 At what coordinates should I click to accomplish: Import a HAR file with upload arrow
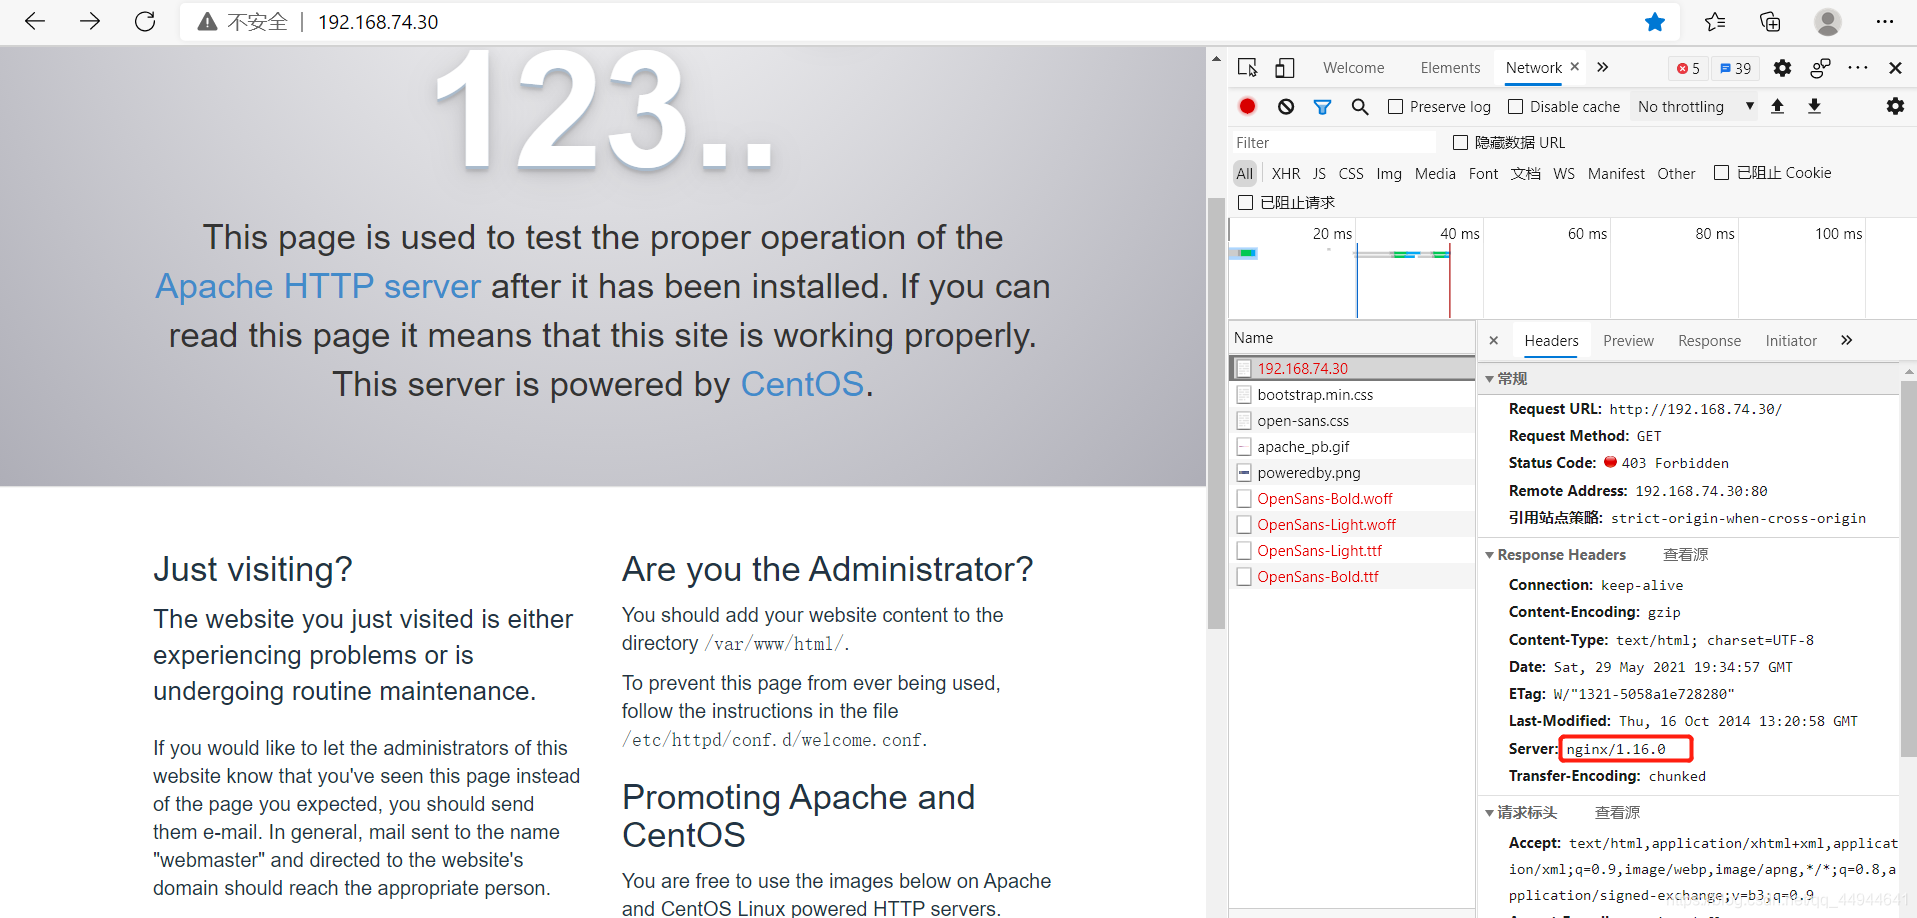[1777, 106]
